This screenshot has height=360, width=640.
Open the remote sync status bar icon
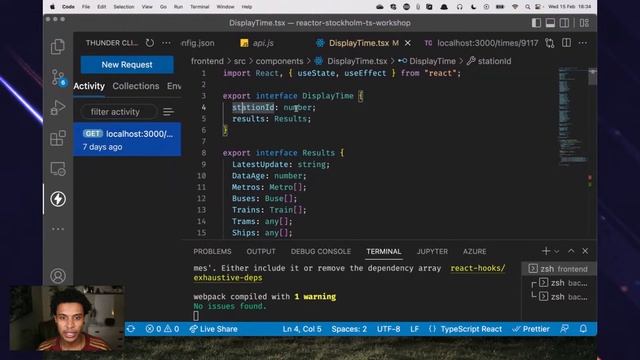click(x=131, y=329)
